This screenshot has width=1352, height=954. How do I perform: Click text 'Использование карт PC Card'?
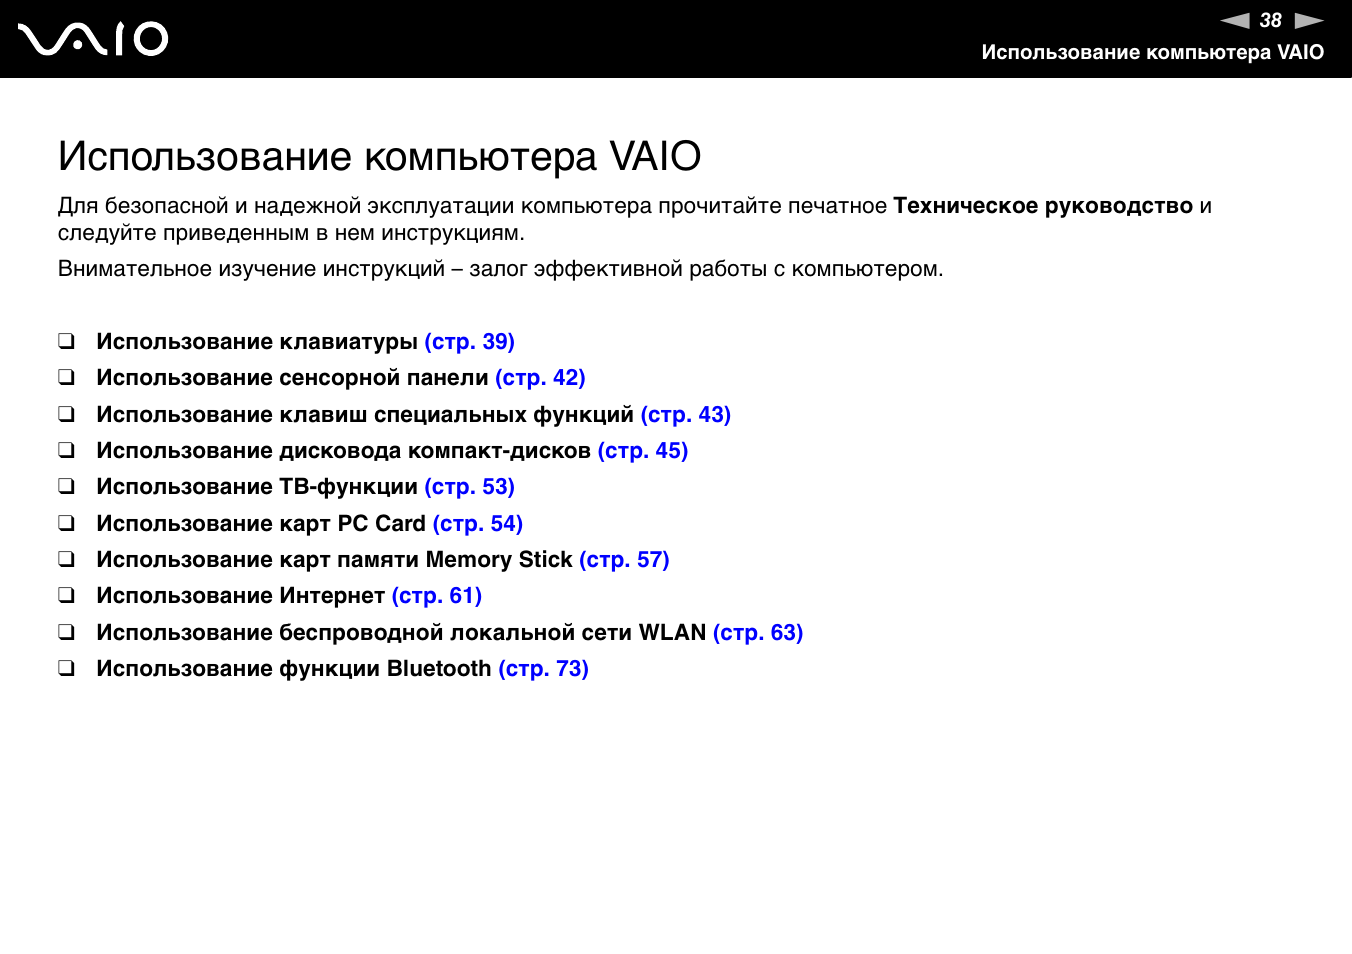(x=261, y=524)
